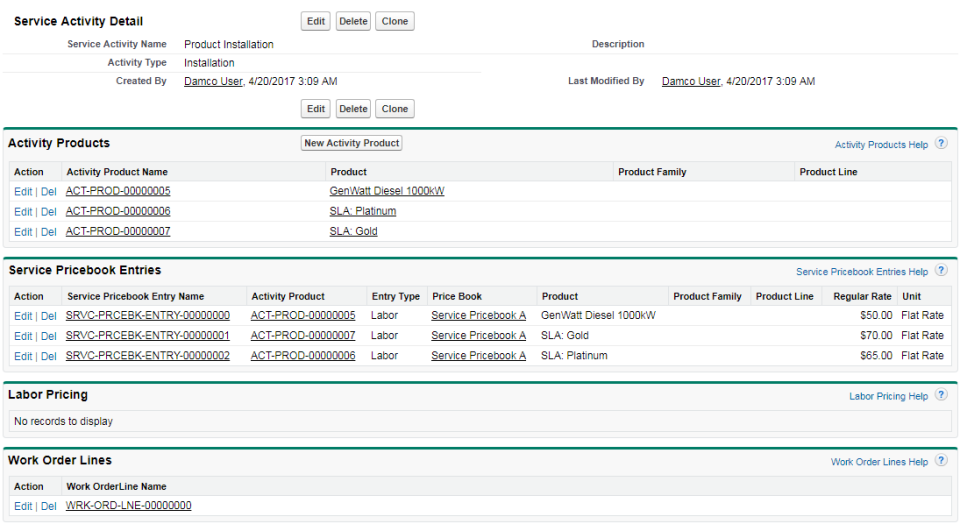The image size is (960, 524).
Task: Click the top Edit button
Action: coord(316,21)
